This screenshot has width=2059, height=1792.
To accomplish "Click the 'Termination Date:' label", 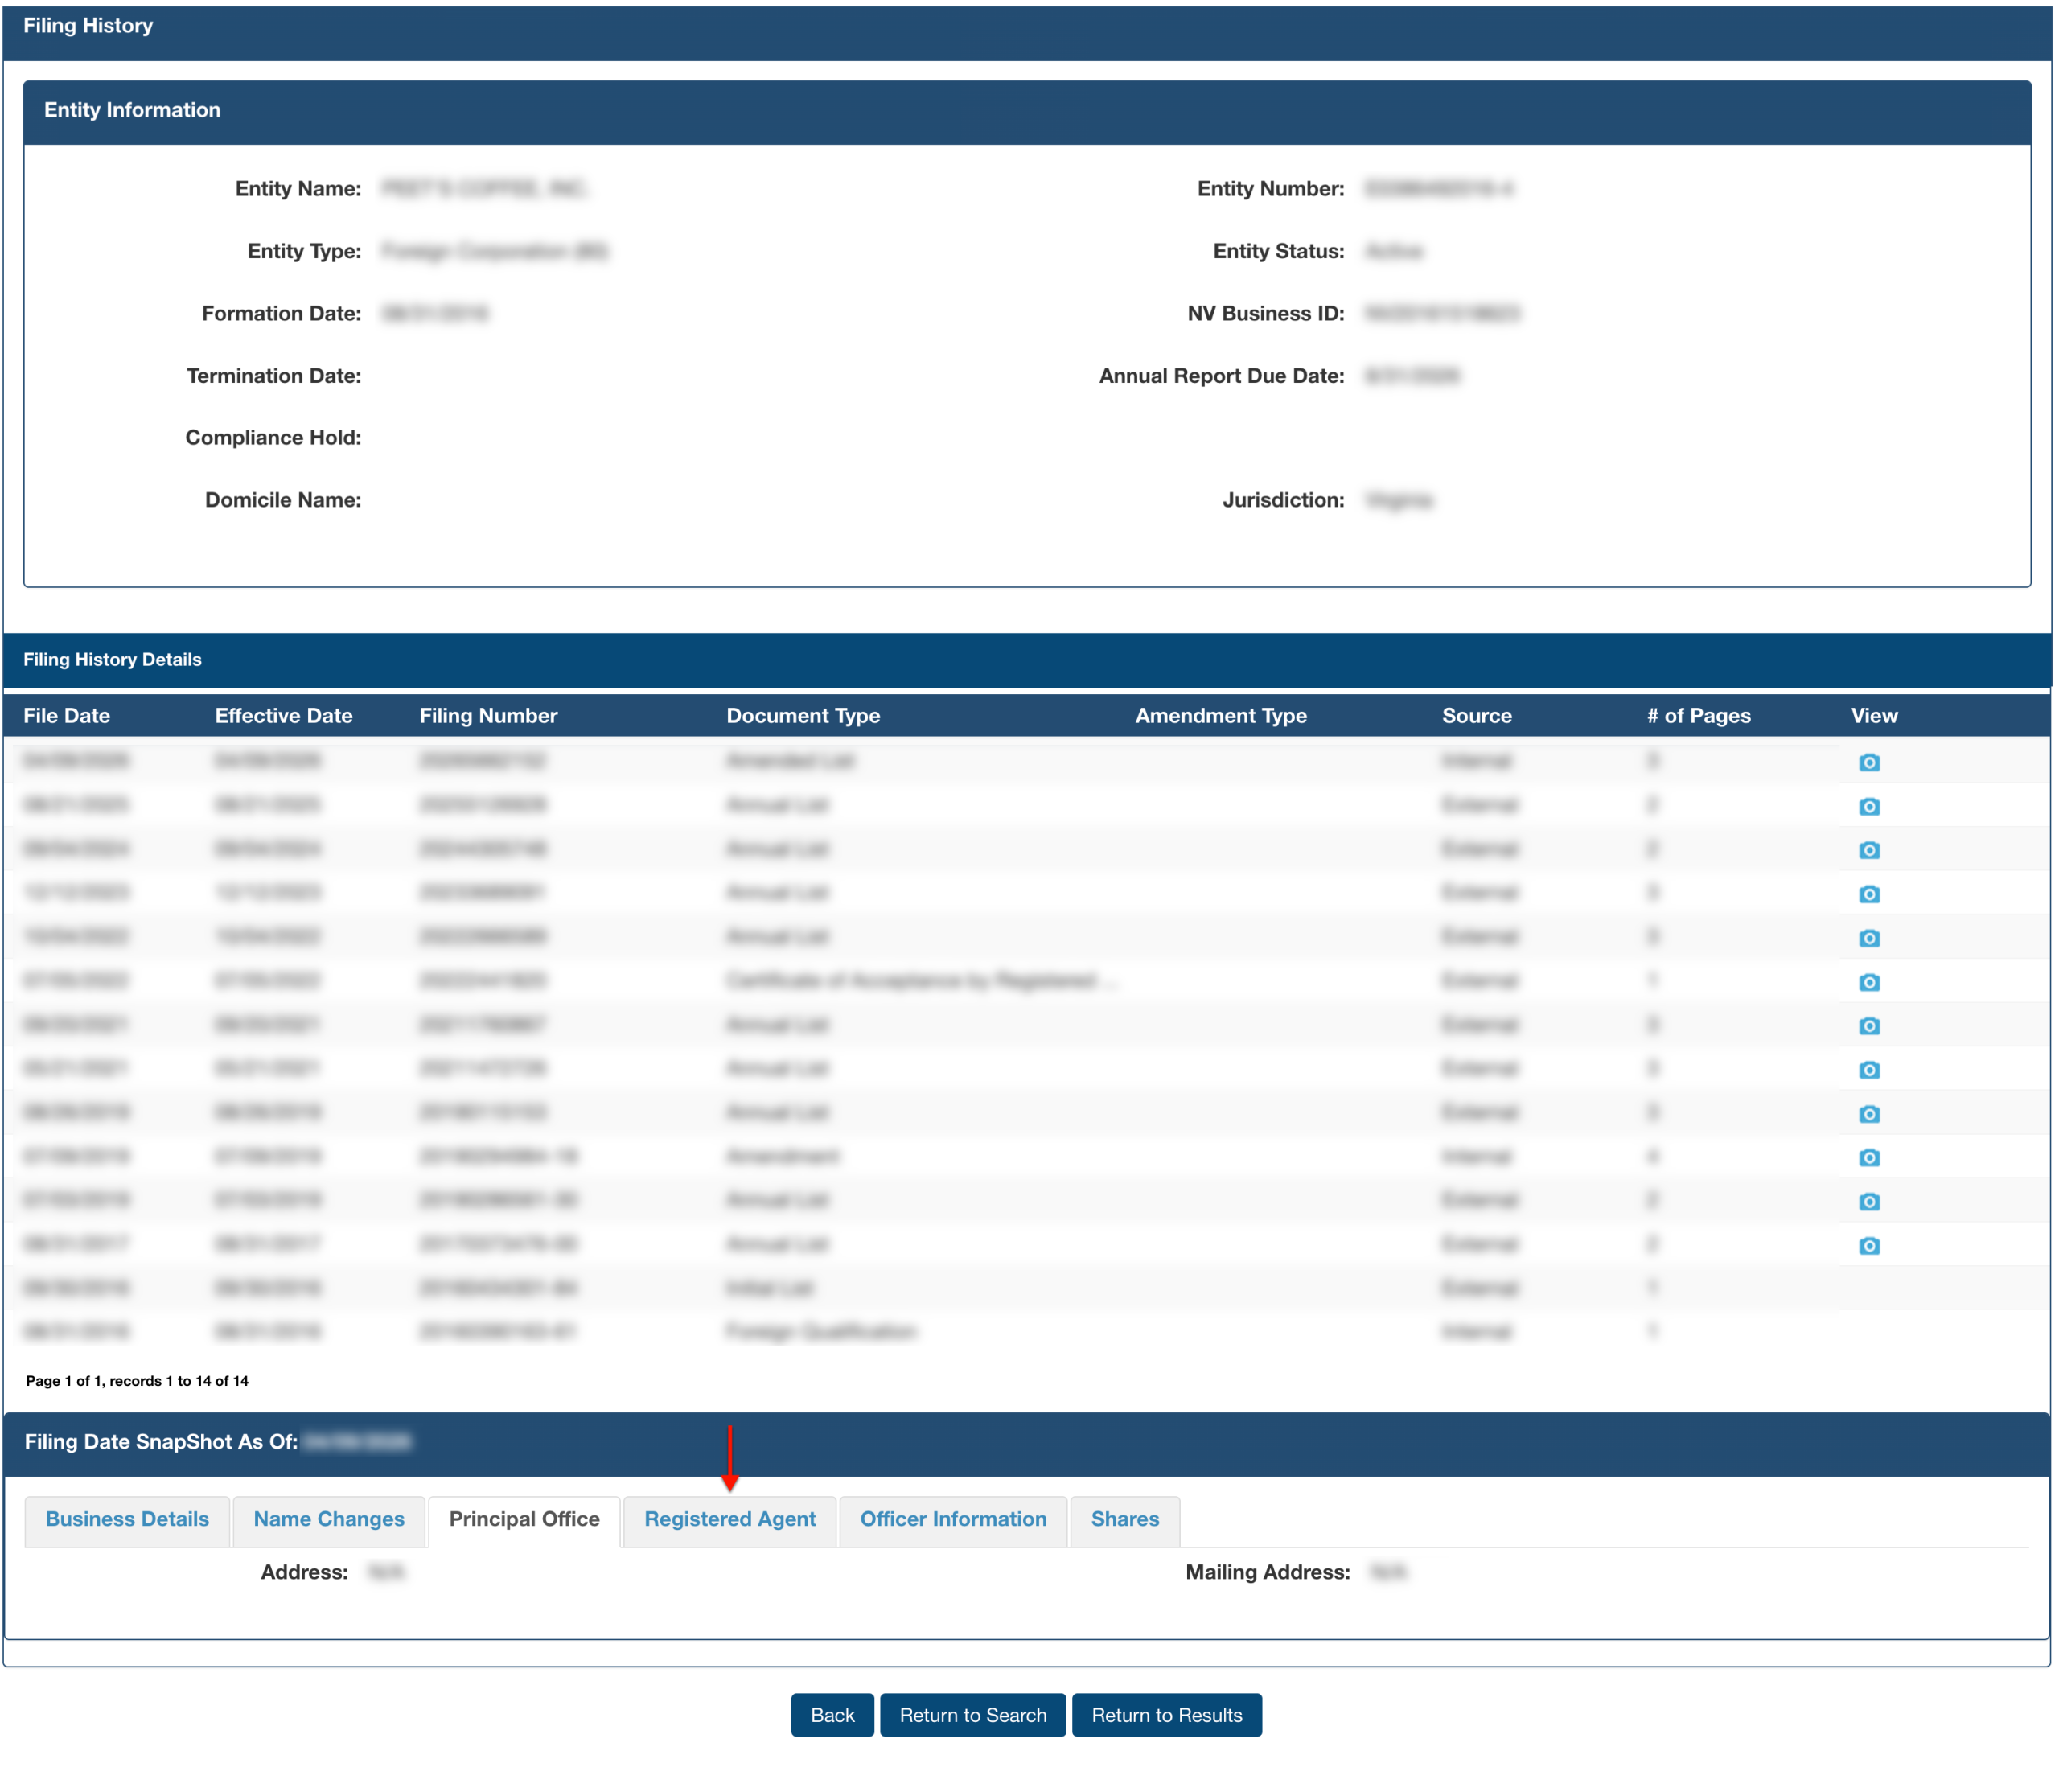I will pyautogui.click(x=273, y=376).
